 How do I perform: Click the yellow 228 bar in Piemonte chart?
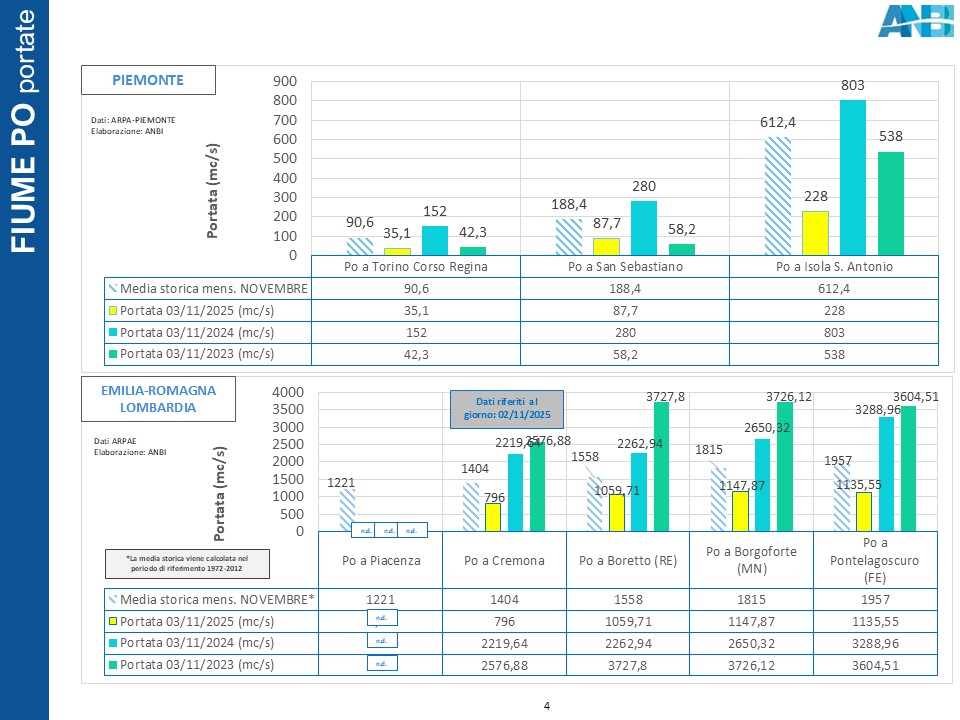(815, 233)
